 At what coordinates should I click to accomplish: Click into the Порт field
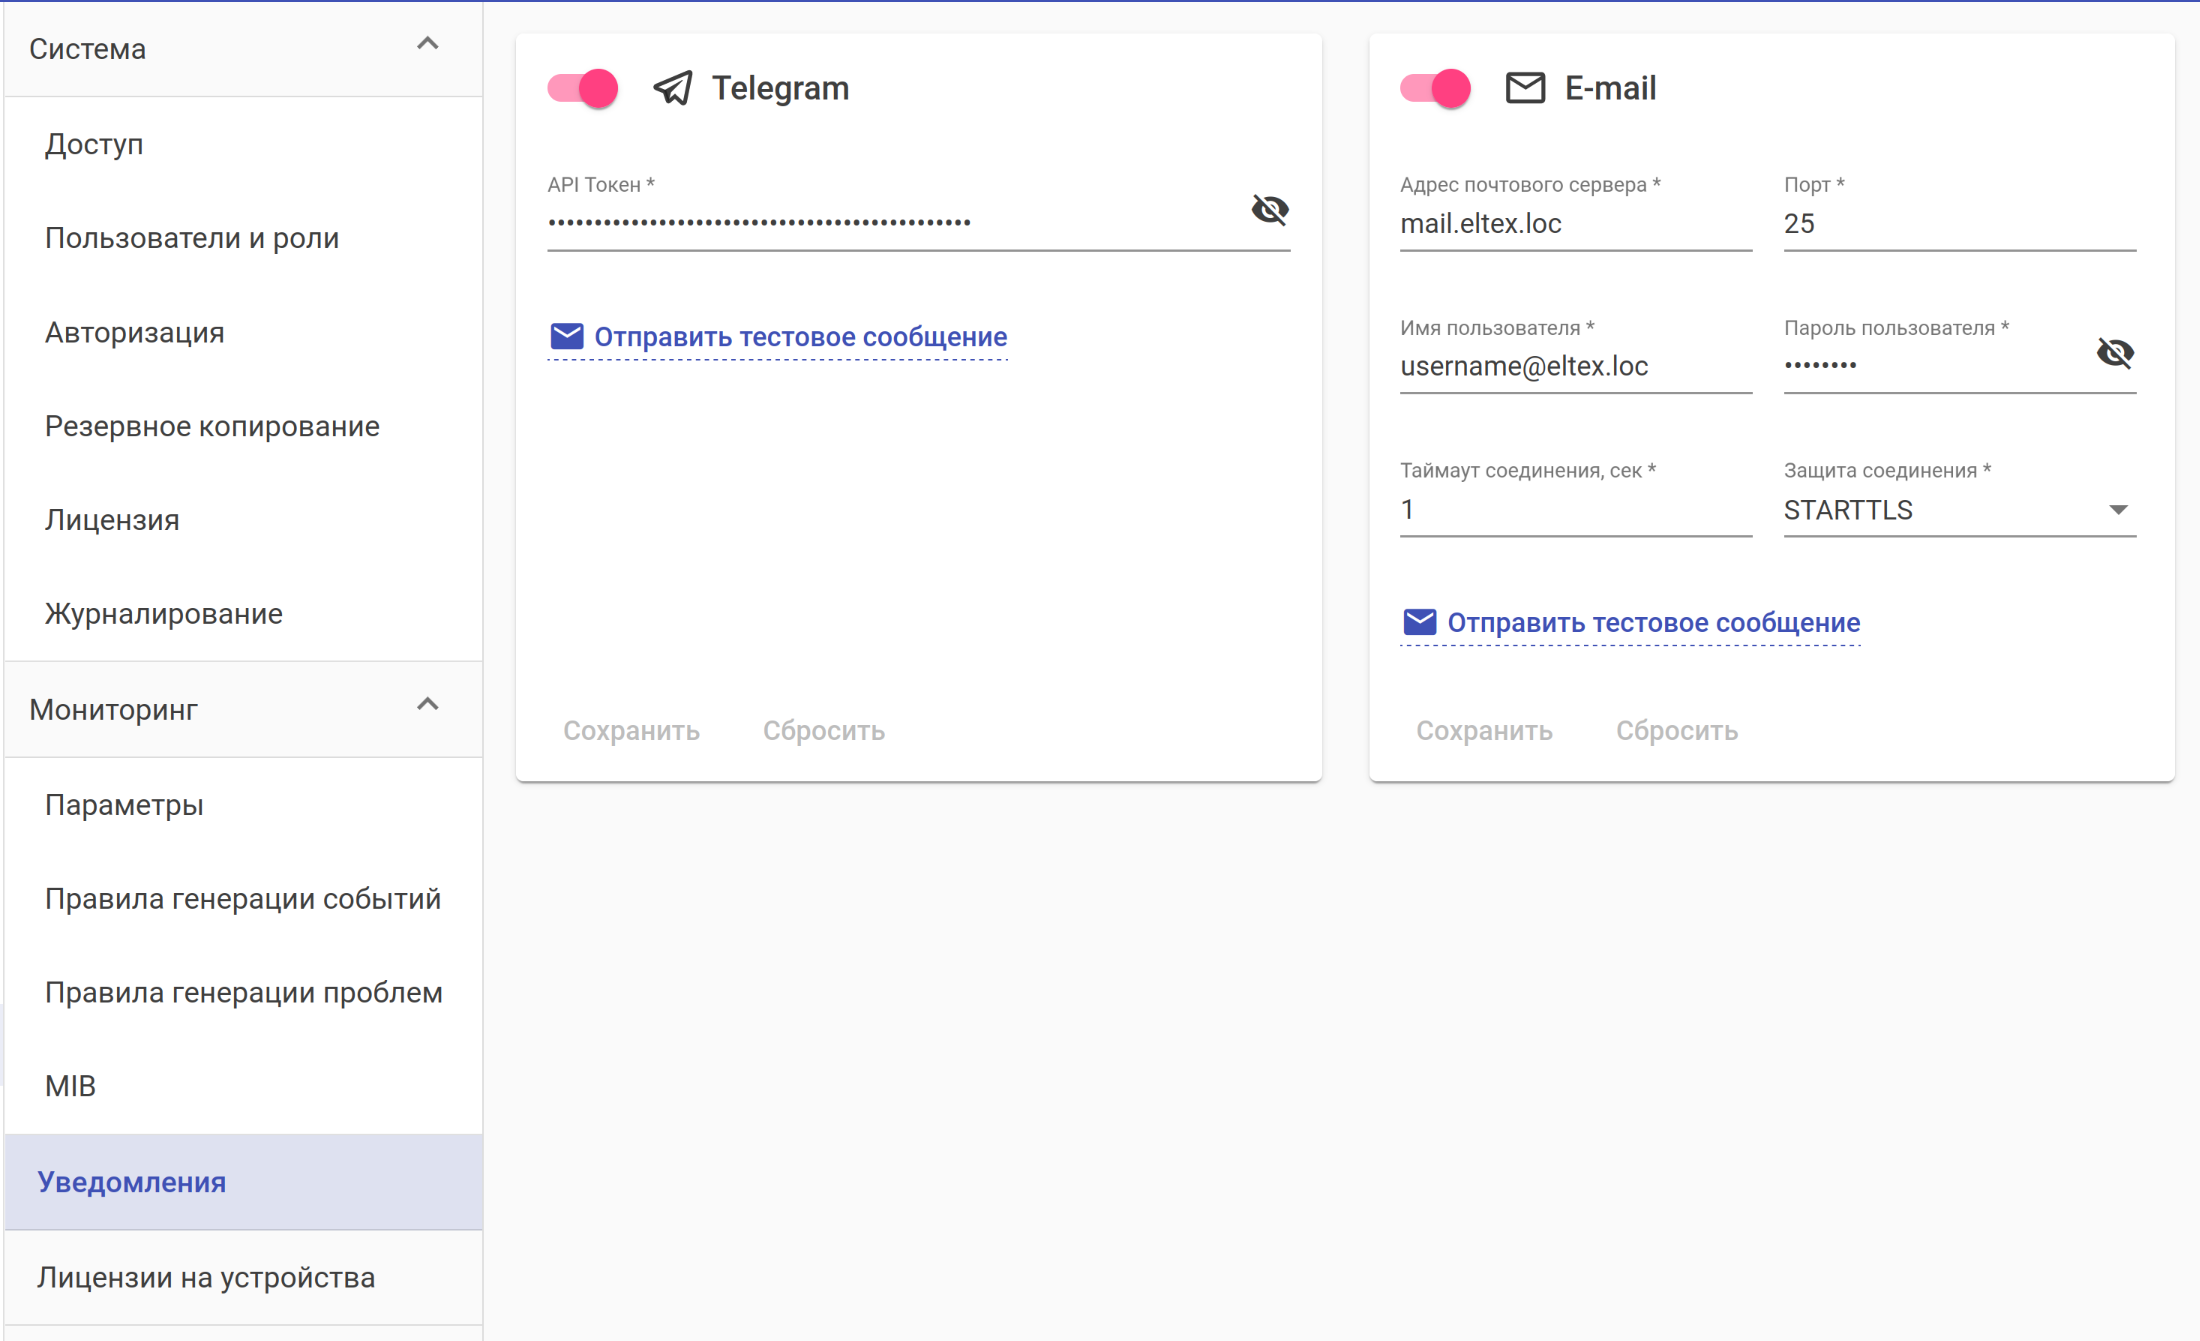click(1958, 224)
